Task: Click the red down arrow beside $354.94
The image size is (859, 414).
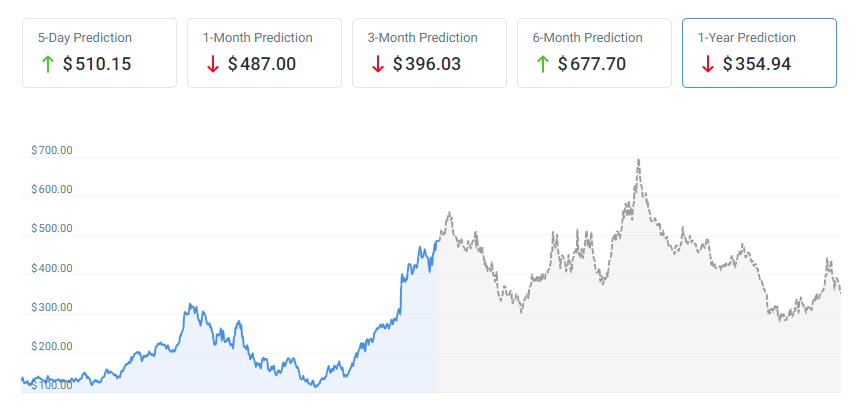Action: [707, 64]
